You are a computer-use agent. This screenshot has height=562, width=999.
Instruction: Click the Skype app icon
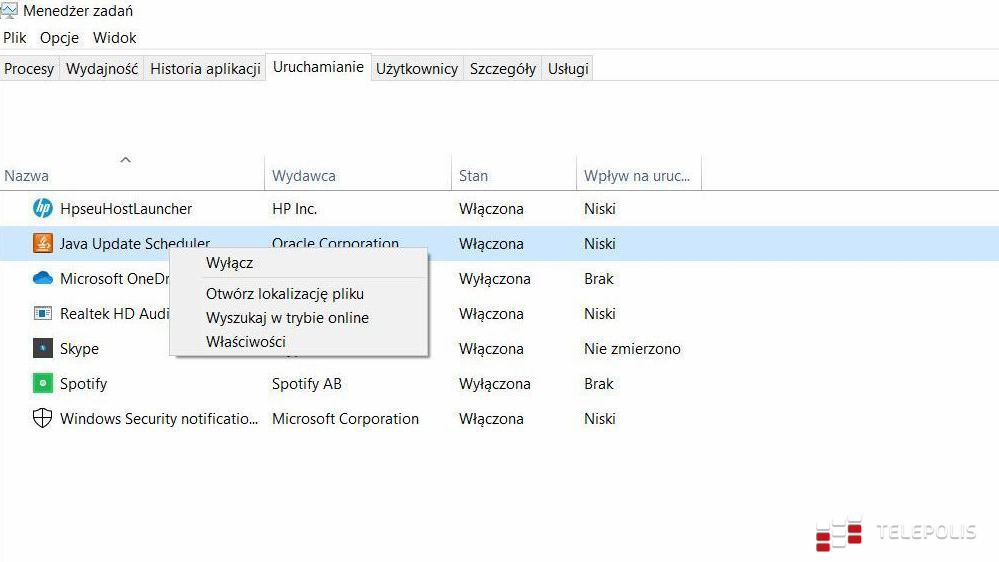point(42,349)
